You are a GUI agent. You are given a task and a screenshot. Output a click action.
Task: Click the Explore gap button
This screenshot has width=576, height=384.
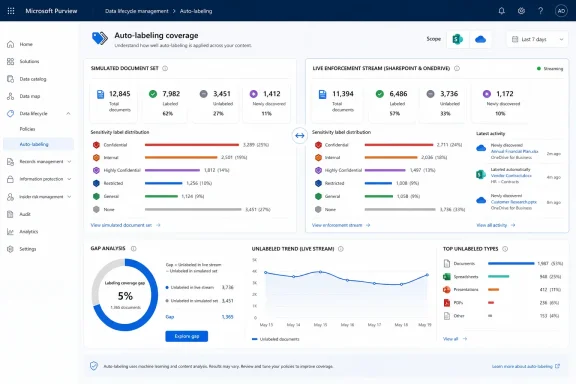pos(187,336)
